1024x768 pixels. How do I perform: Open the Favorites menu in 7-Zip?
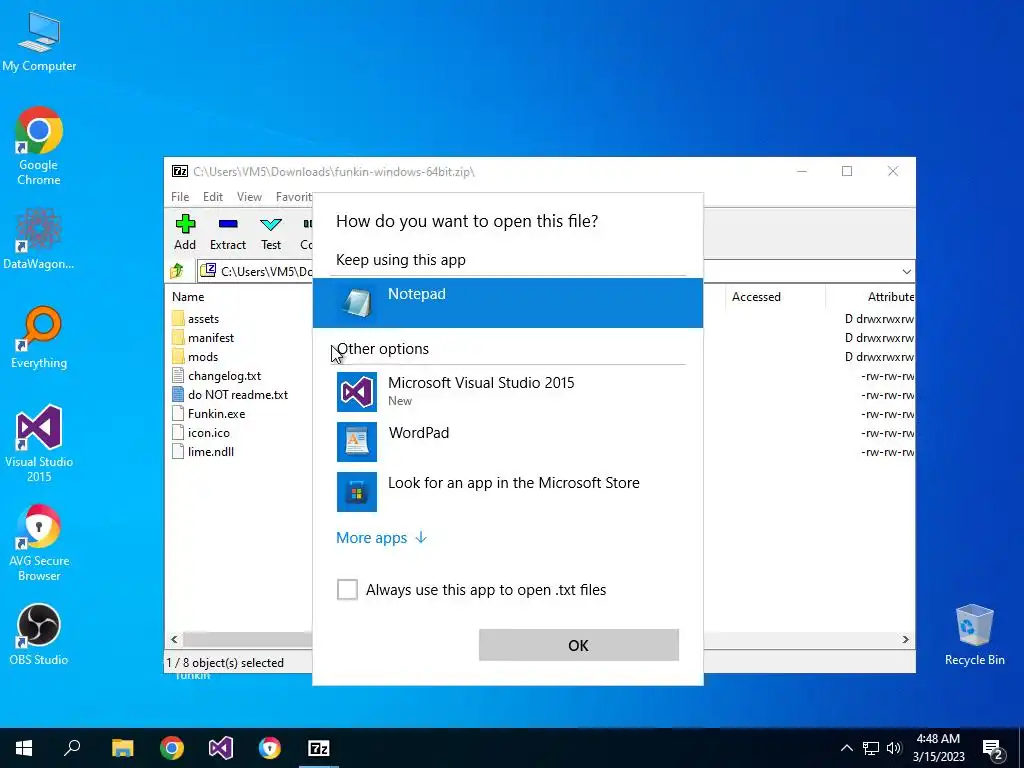pyautogui.click(x=294, y=197)
